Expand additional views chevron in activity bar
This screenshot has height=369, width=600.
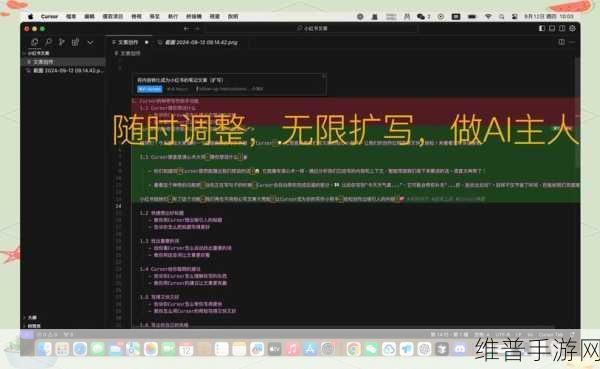tap(90, 42)
